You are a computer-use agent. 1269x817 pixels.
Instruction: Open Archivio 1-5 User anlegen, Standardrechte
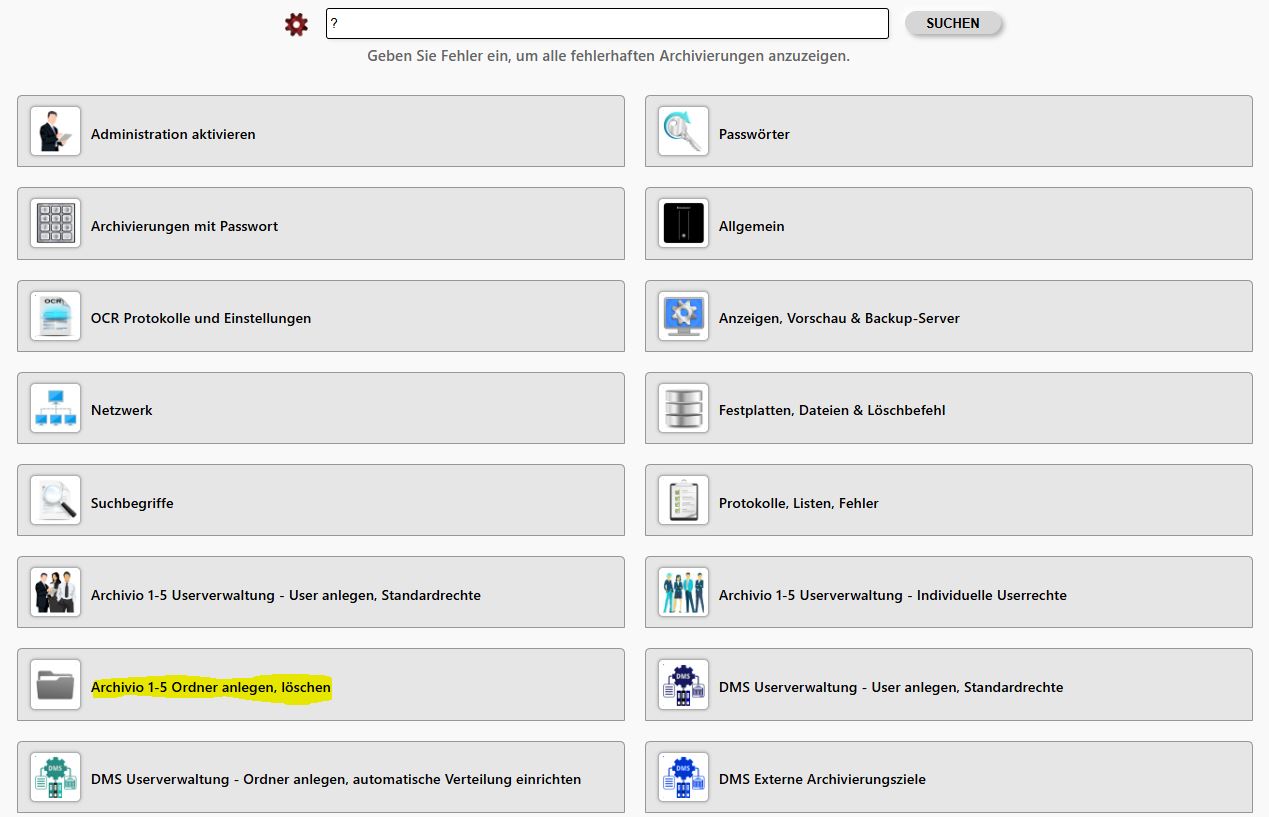[x=285, y=595]
